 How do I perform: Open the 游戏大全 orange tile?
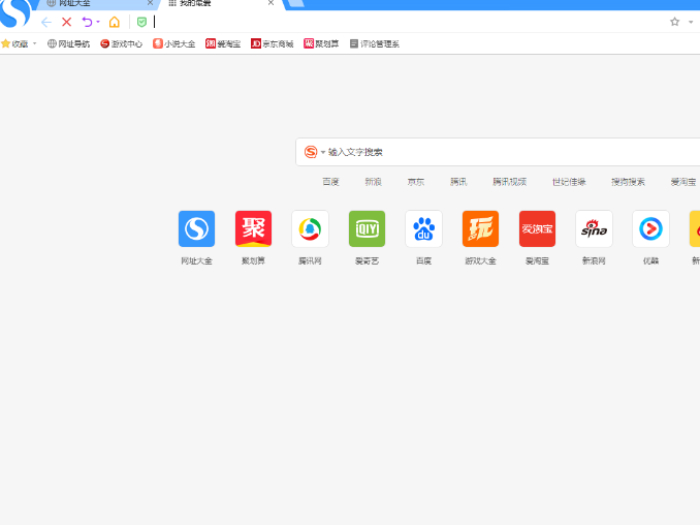[480, 229]
